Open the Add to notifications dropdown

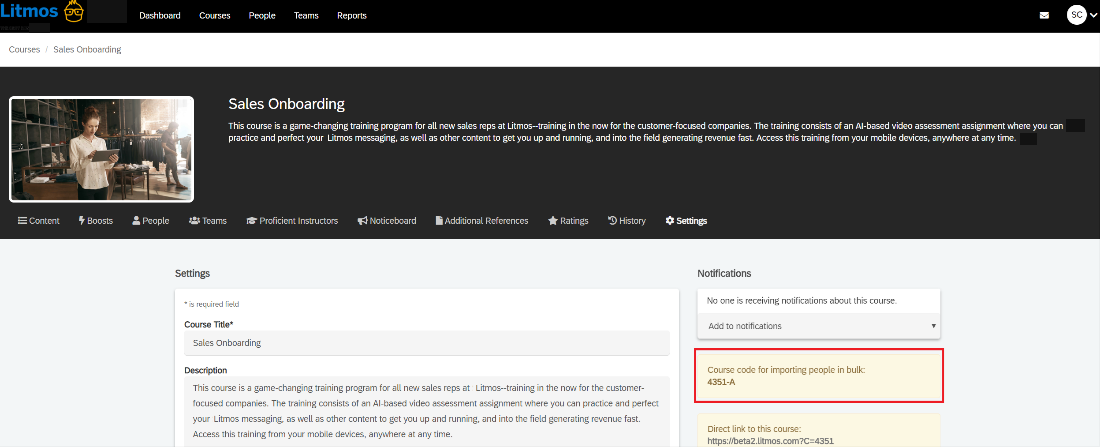tap(819, 326)
